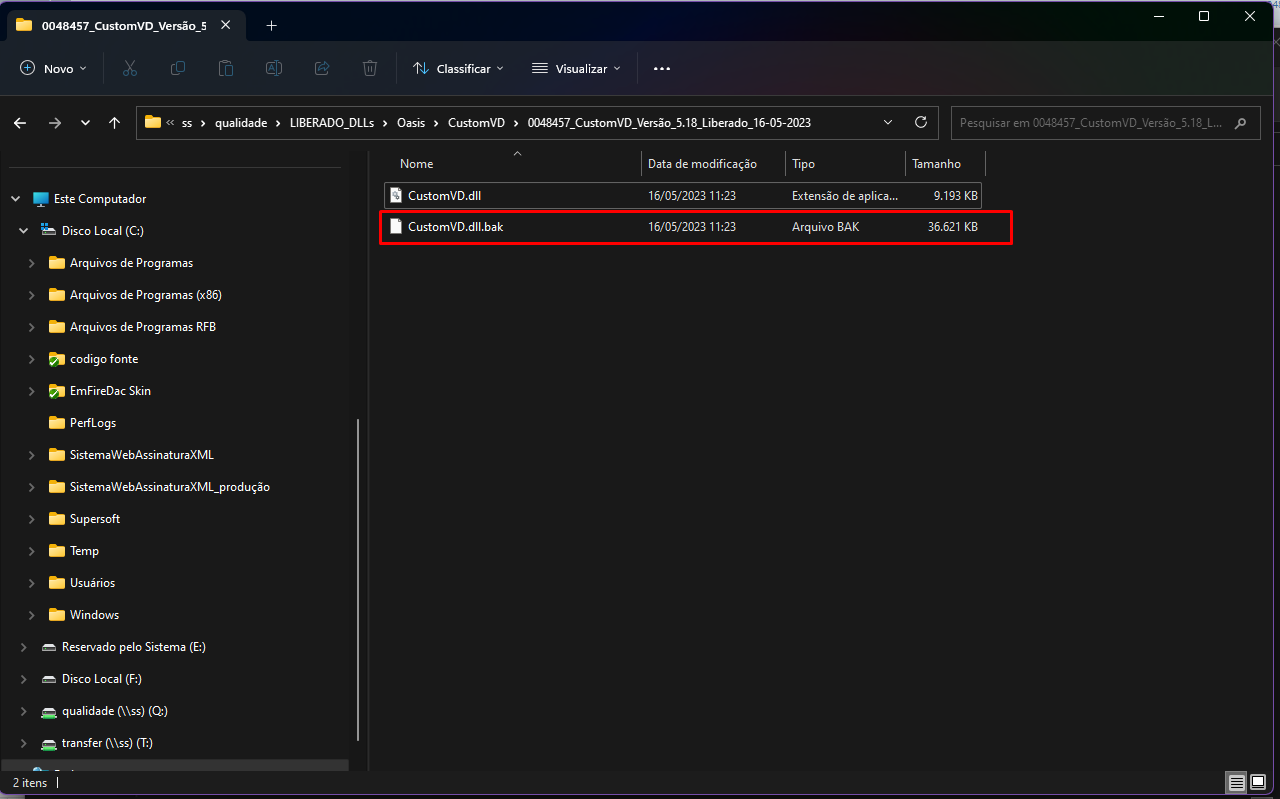Expand the Arquivos de Programas folder
This screenshot has width=1280, height=799.
(31, 263)
